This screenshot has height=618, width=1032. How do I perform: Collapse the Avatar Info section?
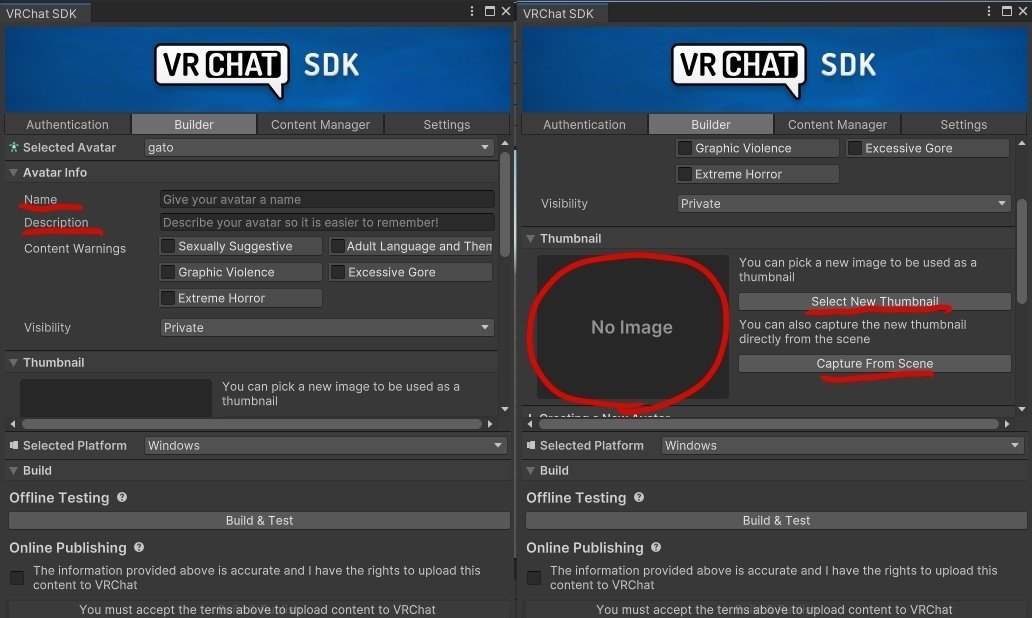(13, 172)
